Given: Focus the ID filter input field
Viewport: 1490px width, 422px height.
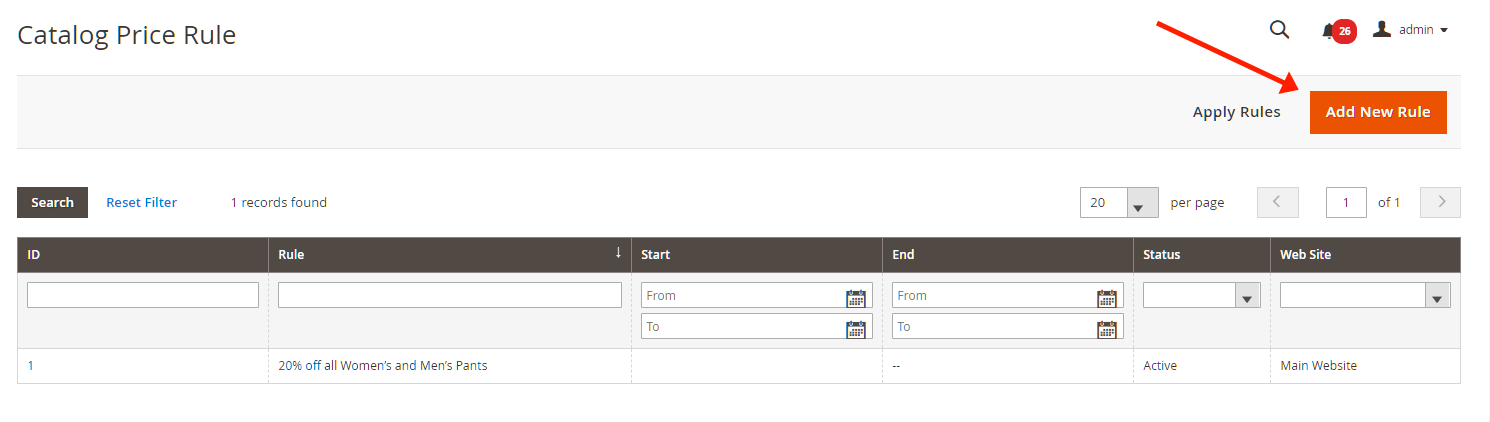Looking at the screenshot, I should pyautogui.click(x=143, y=295).
